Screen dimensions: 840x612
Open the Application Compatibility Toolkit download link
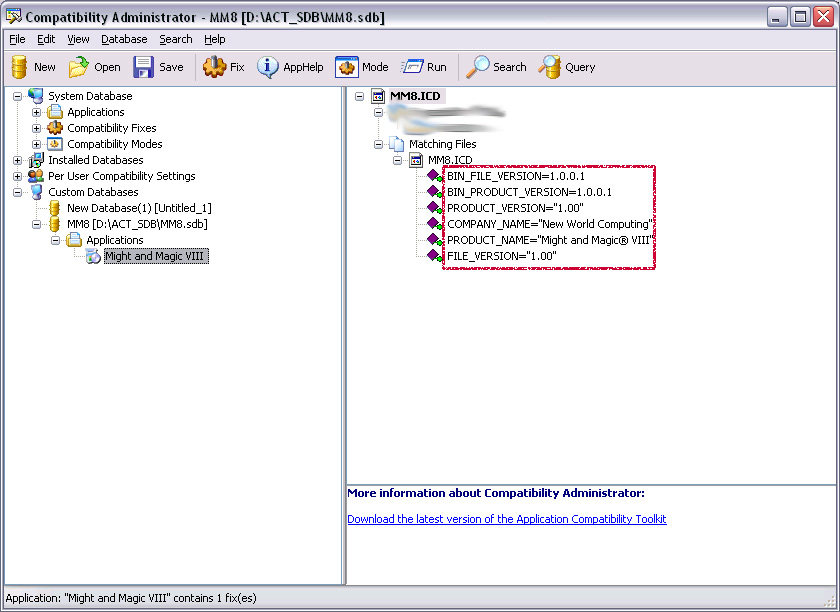point(507,519)
